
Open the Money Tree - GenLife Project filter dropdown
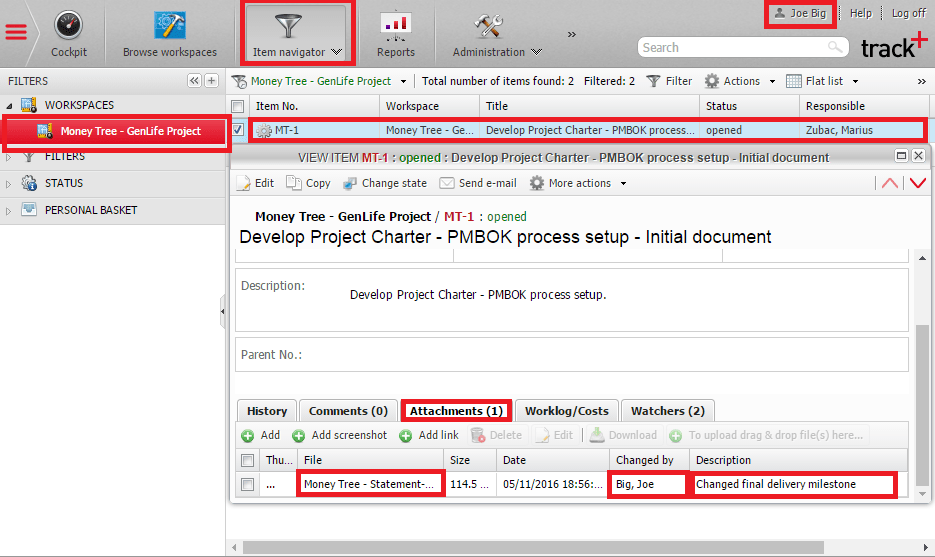pyautogui.click(x=404, y=81)
